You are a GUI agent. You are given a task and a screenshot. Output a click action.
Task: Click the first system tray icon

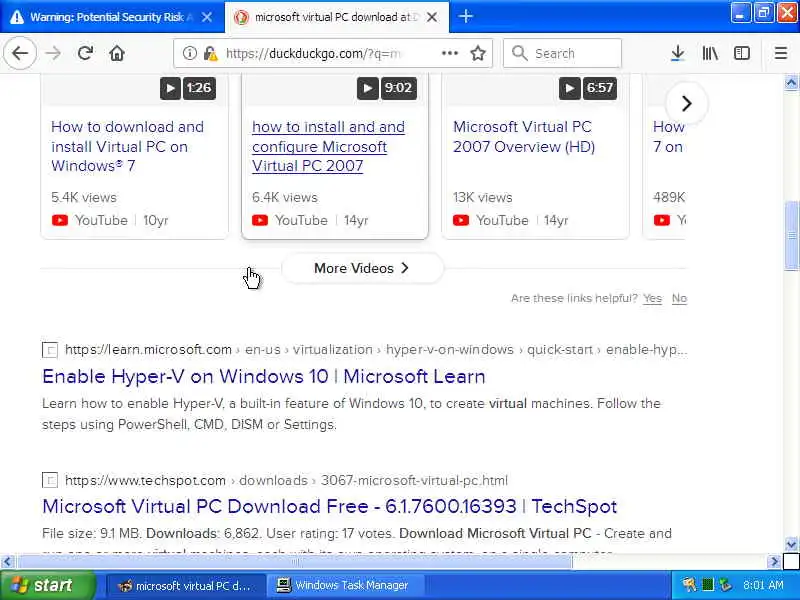tap(689, 585)
